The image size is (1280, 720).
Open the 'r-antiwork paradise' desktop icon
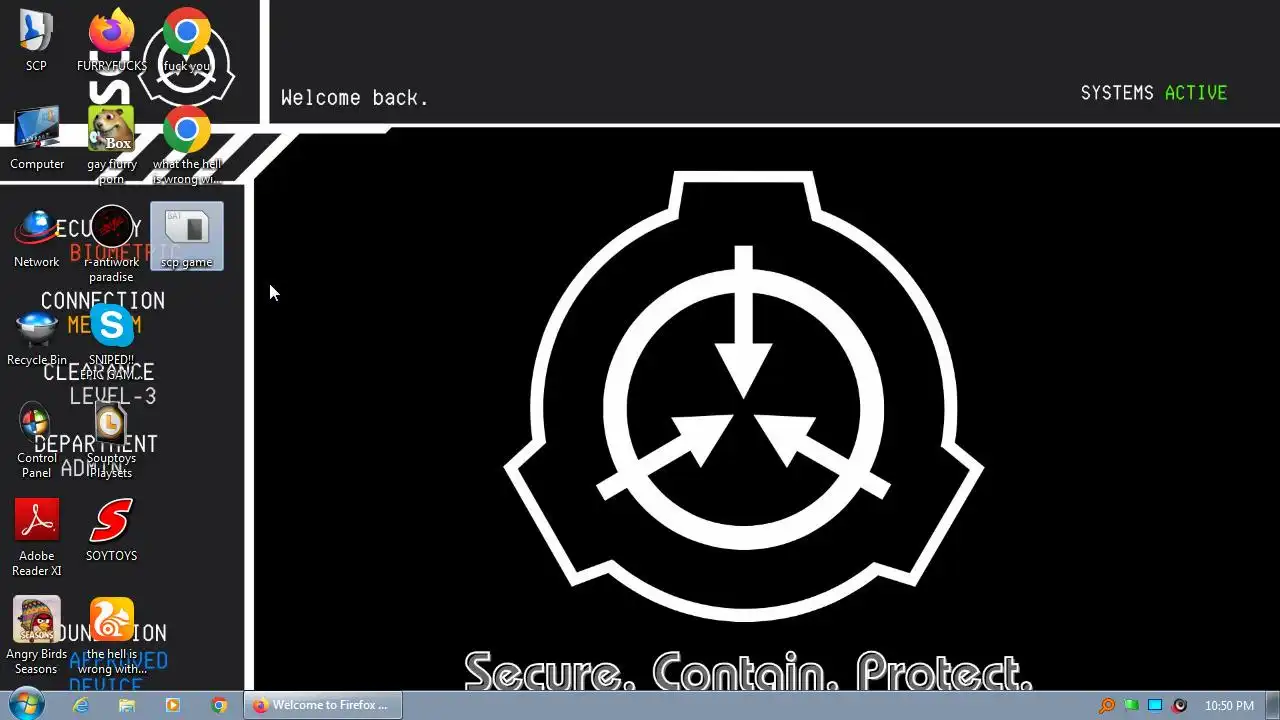tap(111, 242)
